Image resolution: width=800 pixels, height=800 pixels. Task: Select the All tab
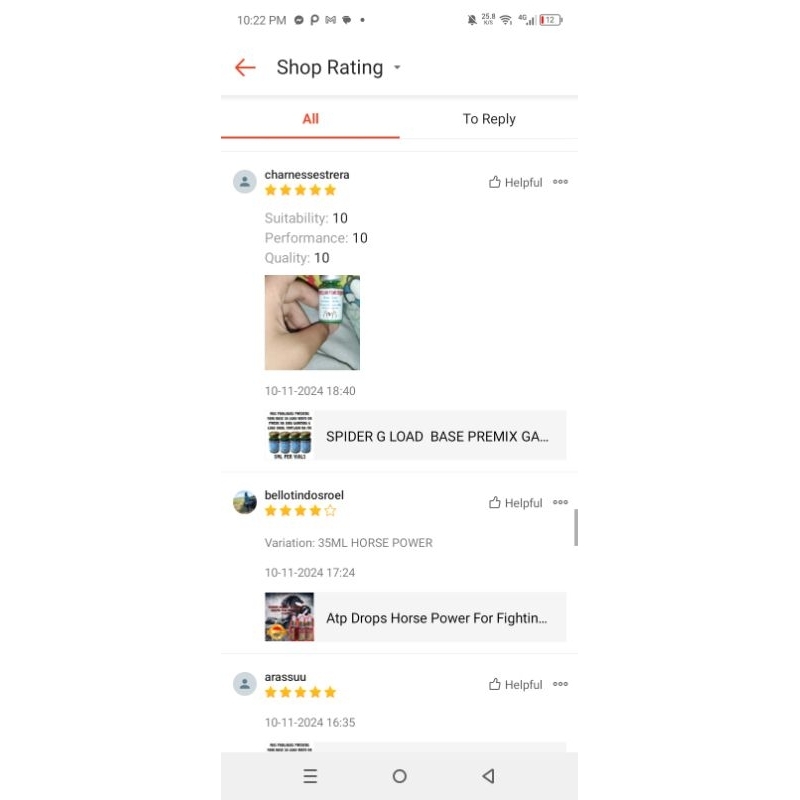(310, 119)
